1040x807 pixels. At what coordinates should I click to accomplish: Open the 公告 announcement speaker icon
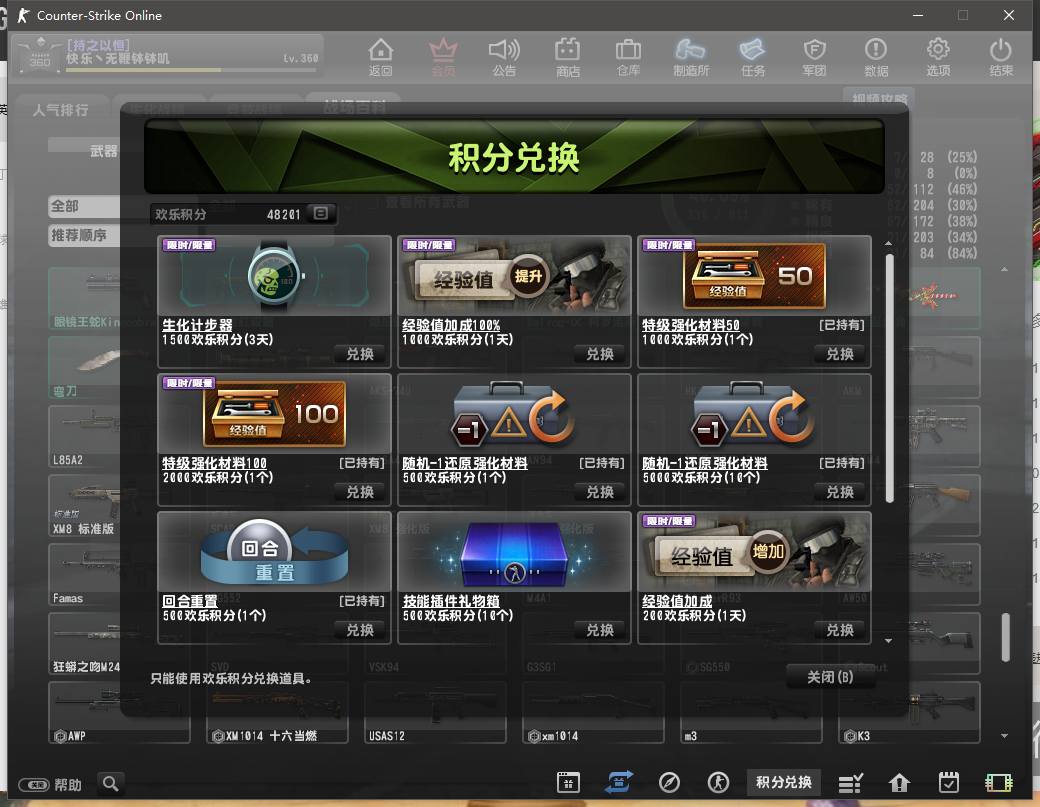(x=504, y=57)
